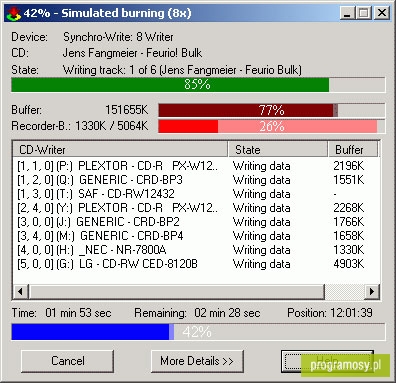Click the red 26% recorder buffer bar
The height and width of the screenshot is (383, 396).
pyautogui.click(x=271, y=126)
